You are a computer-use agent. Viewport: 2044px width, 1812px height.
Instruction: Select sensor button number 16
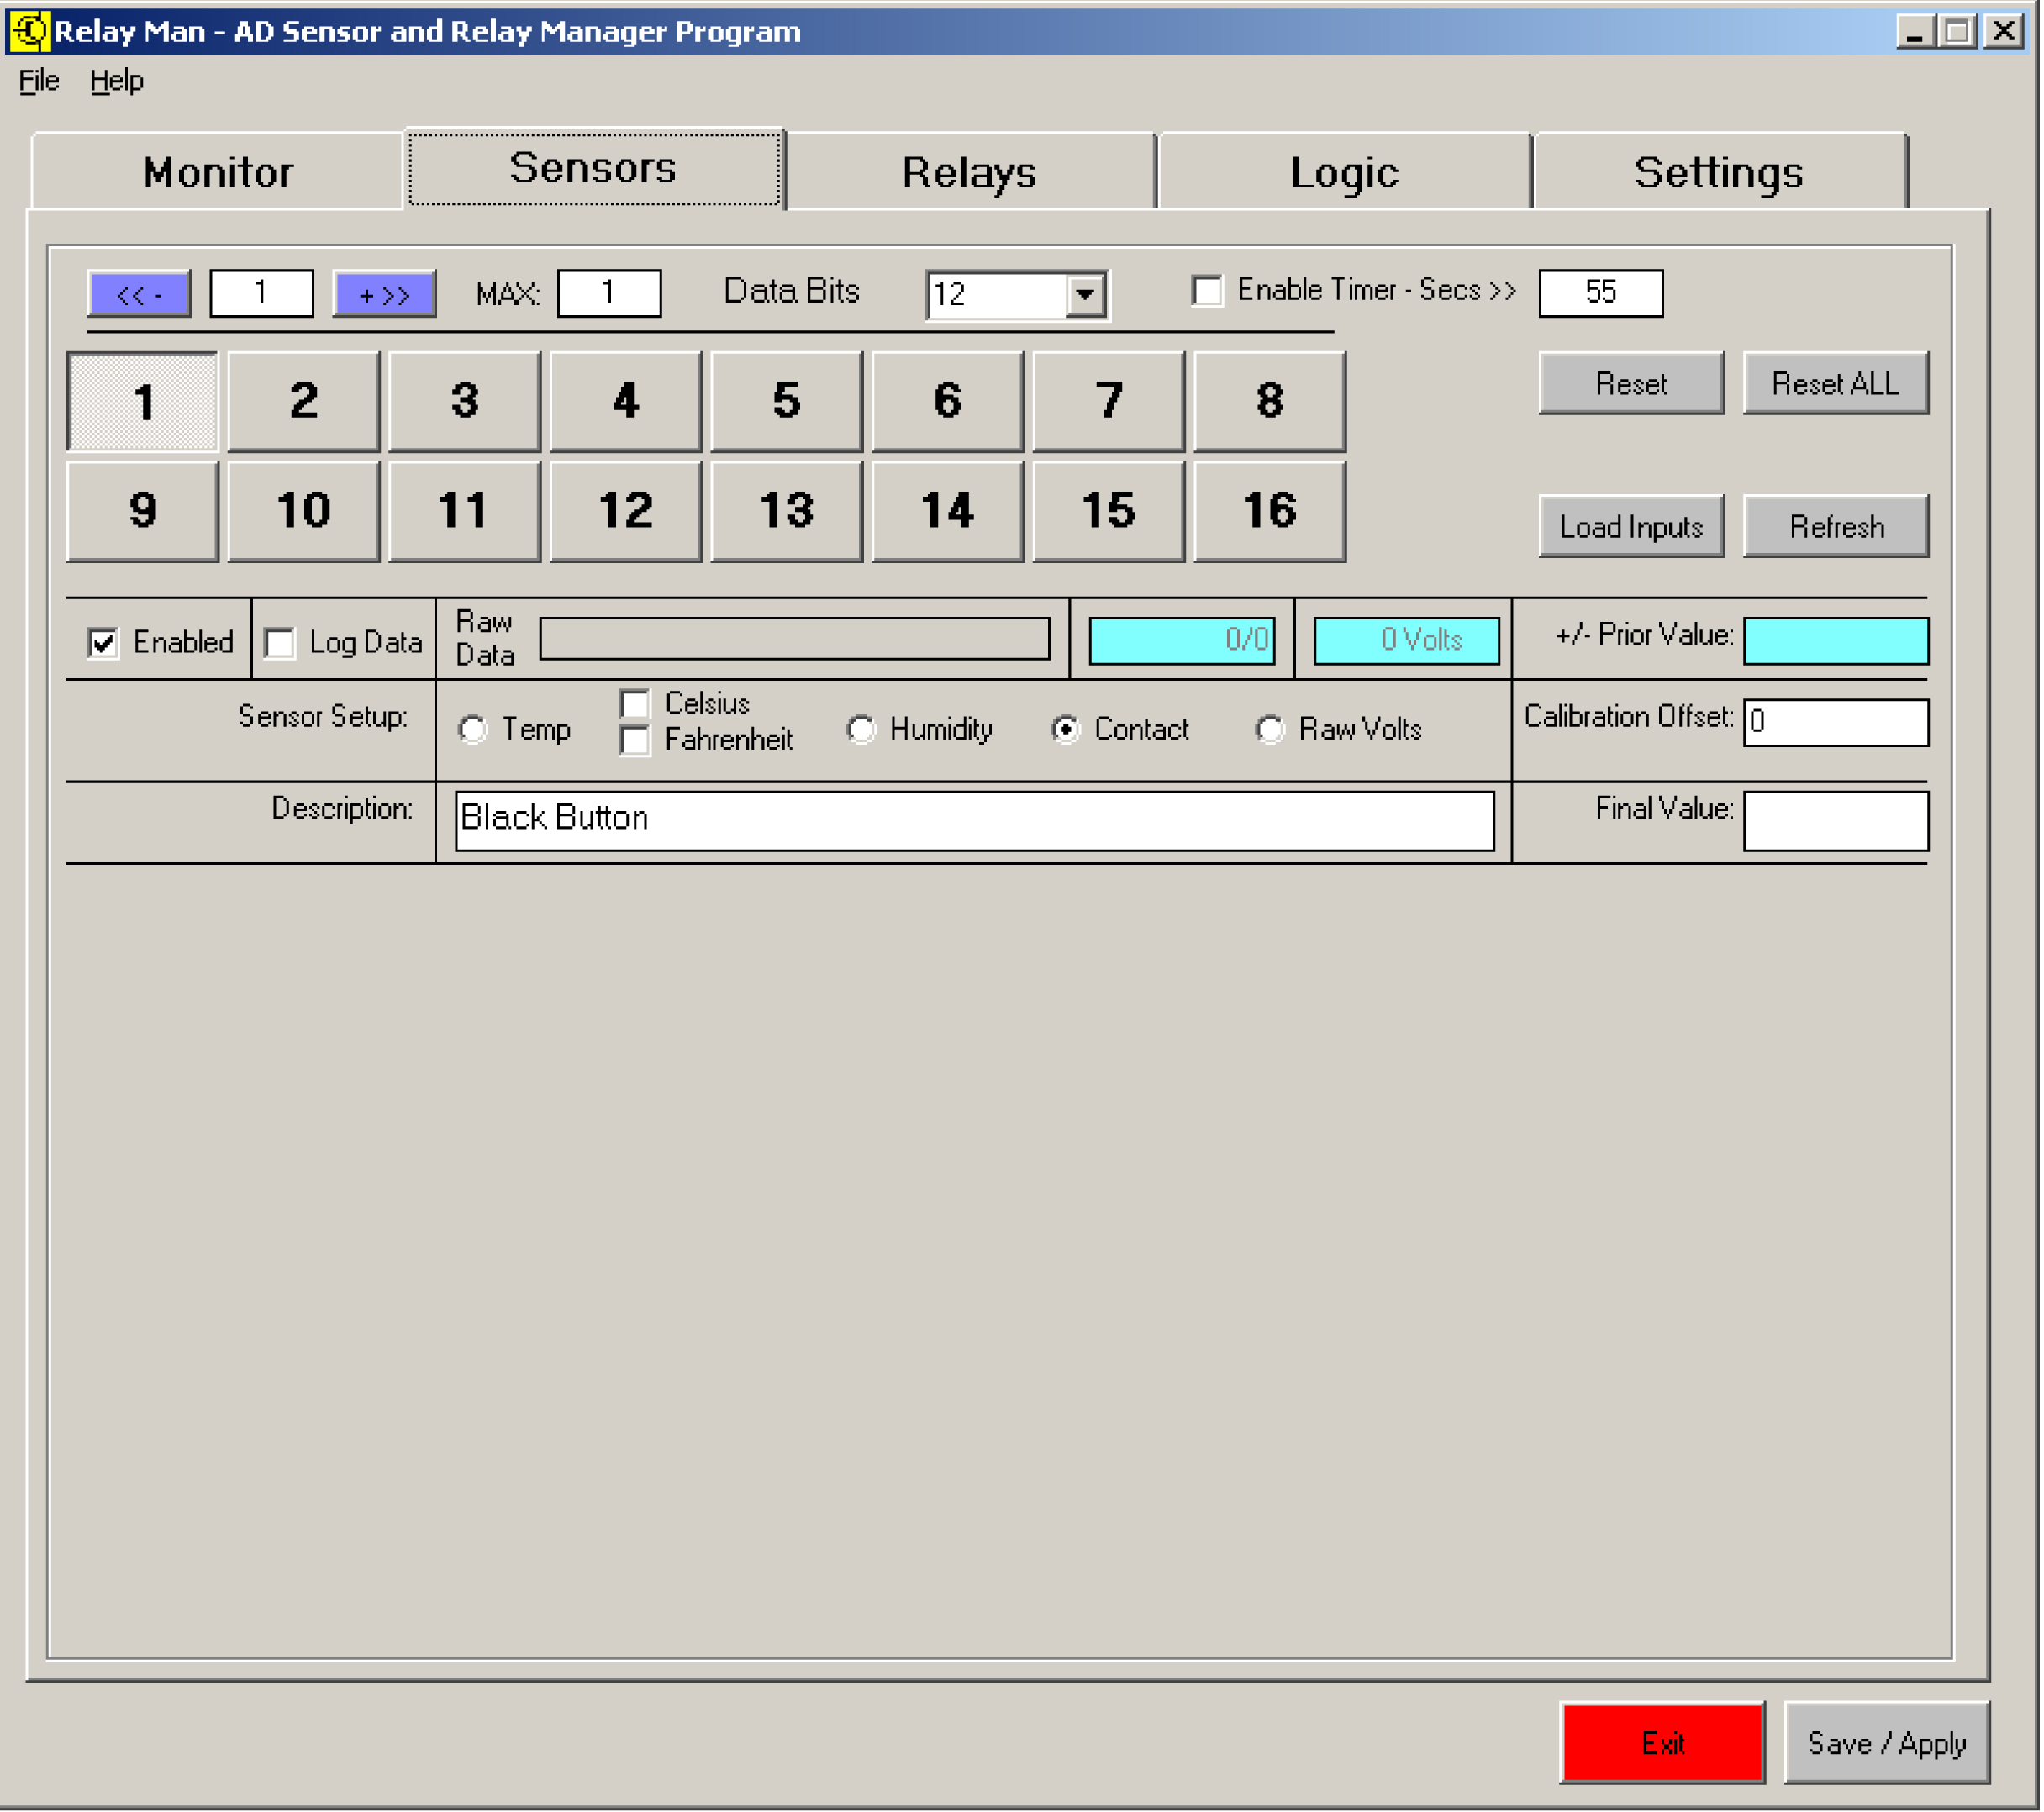point(1269,511)
